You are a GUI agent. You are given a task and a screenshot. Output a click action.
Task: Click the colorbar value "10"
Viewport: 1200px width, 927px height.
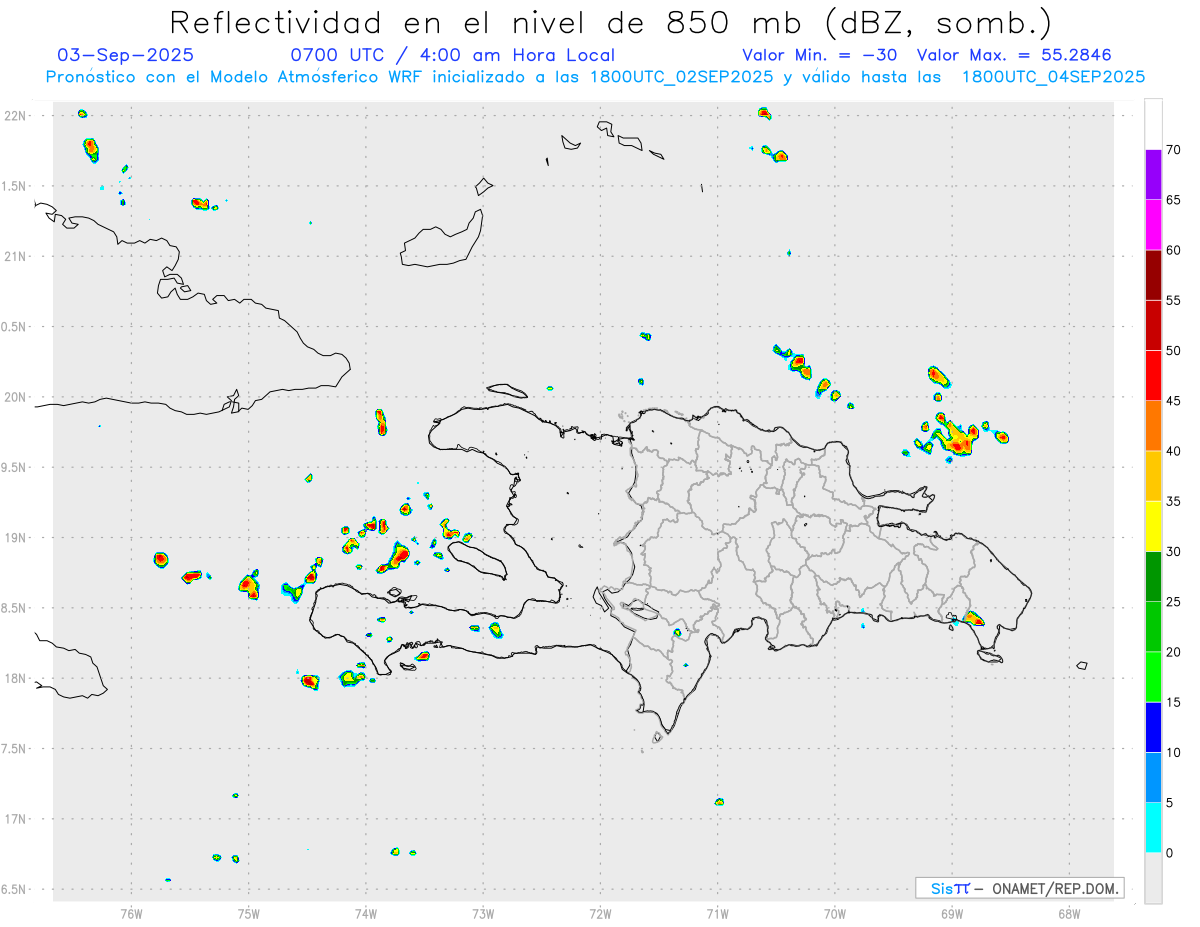pos(1174,752)
